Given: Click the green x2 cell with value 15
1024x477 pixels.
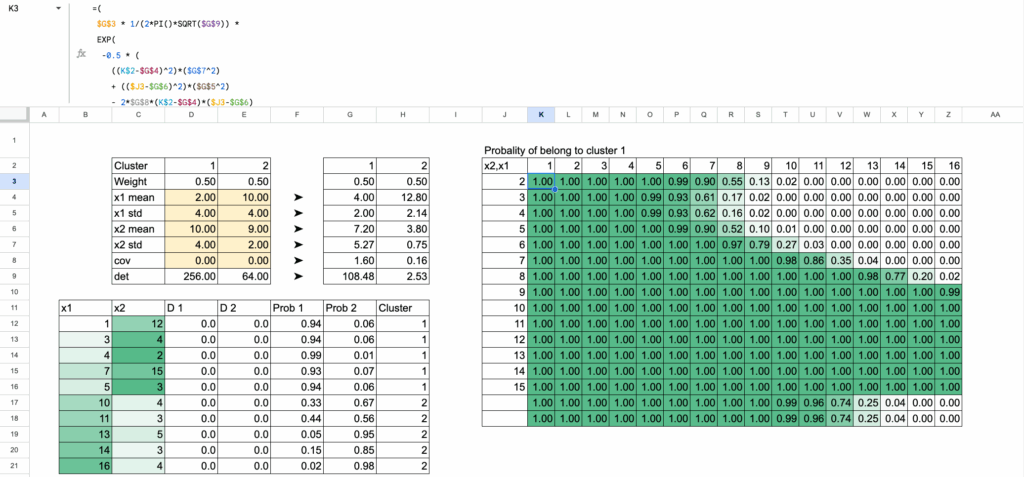Looking at the screenshot, I should pos(138,371).
